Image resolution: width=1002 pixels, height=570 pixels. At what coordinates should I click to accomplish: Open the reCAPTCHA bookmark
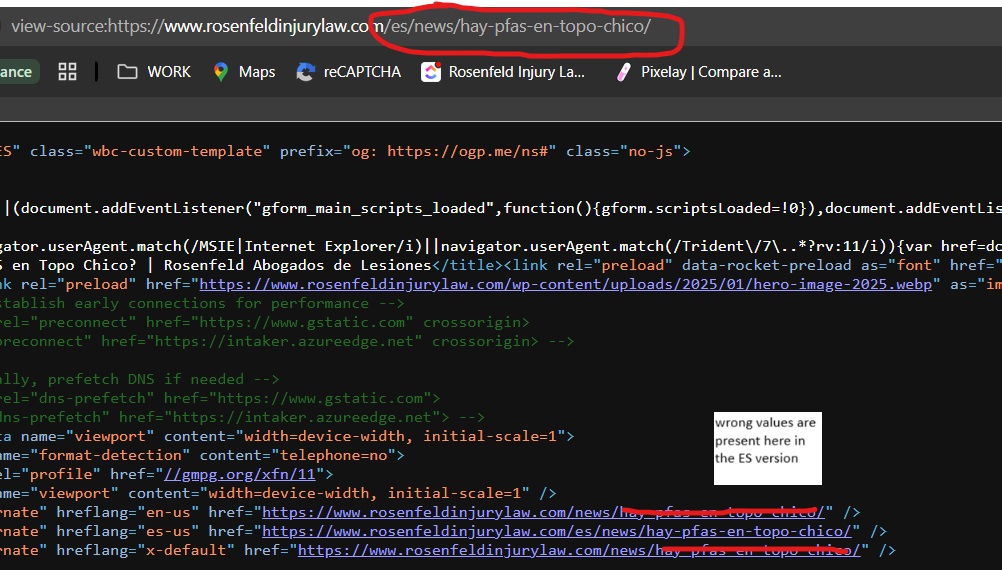(349, 72)
